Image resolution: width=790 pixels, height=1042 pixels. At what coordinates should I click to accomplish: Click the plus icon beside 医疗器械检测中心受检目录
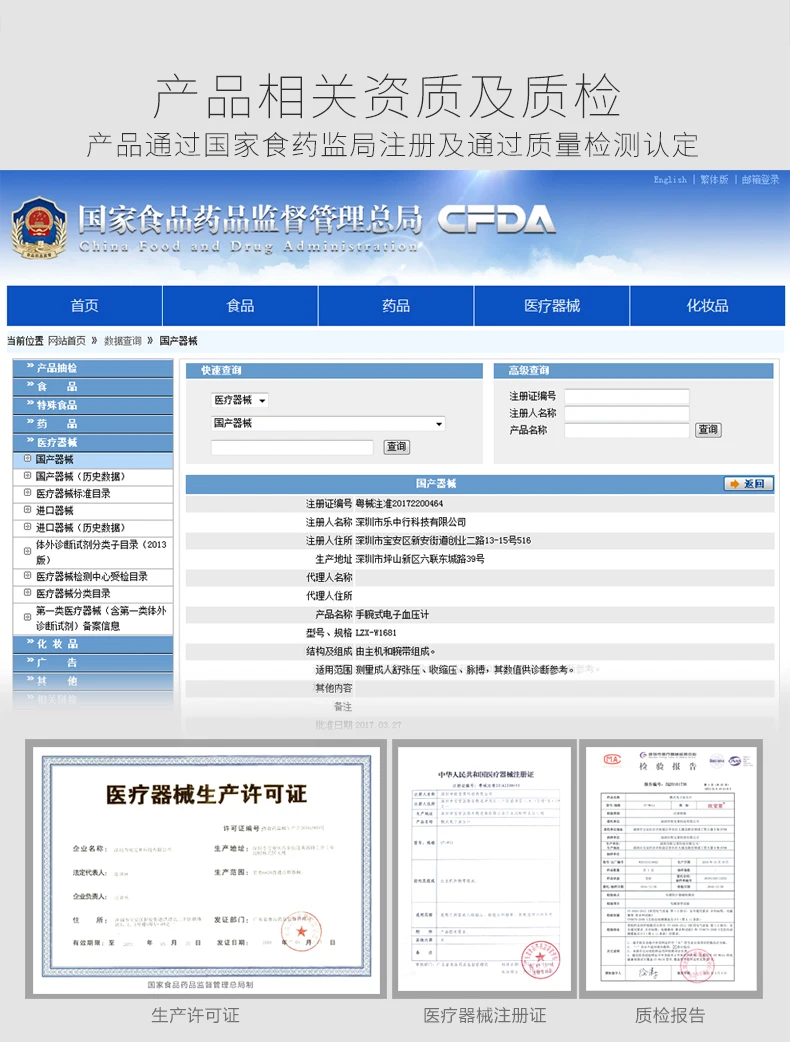(x=27, y=576)
